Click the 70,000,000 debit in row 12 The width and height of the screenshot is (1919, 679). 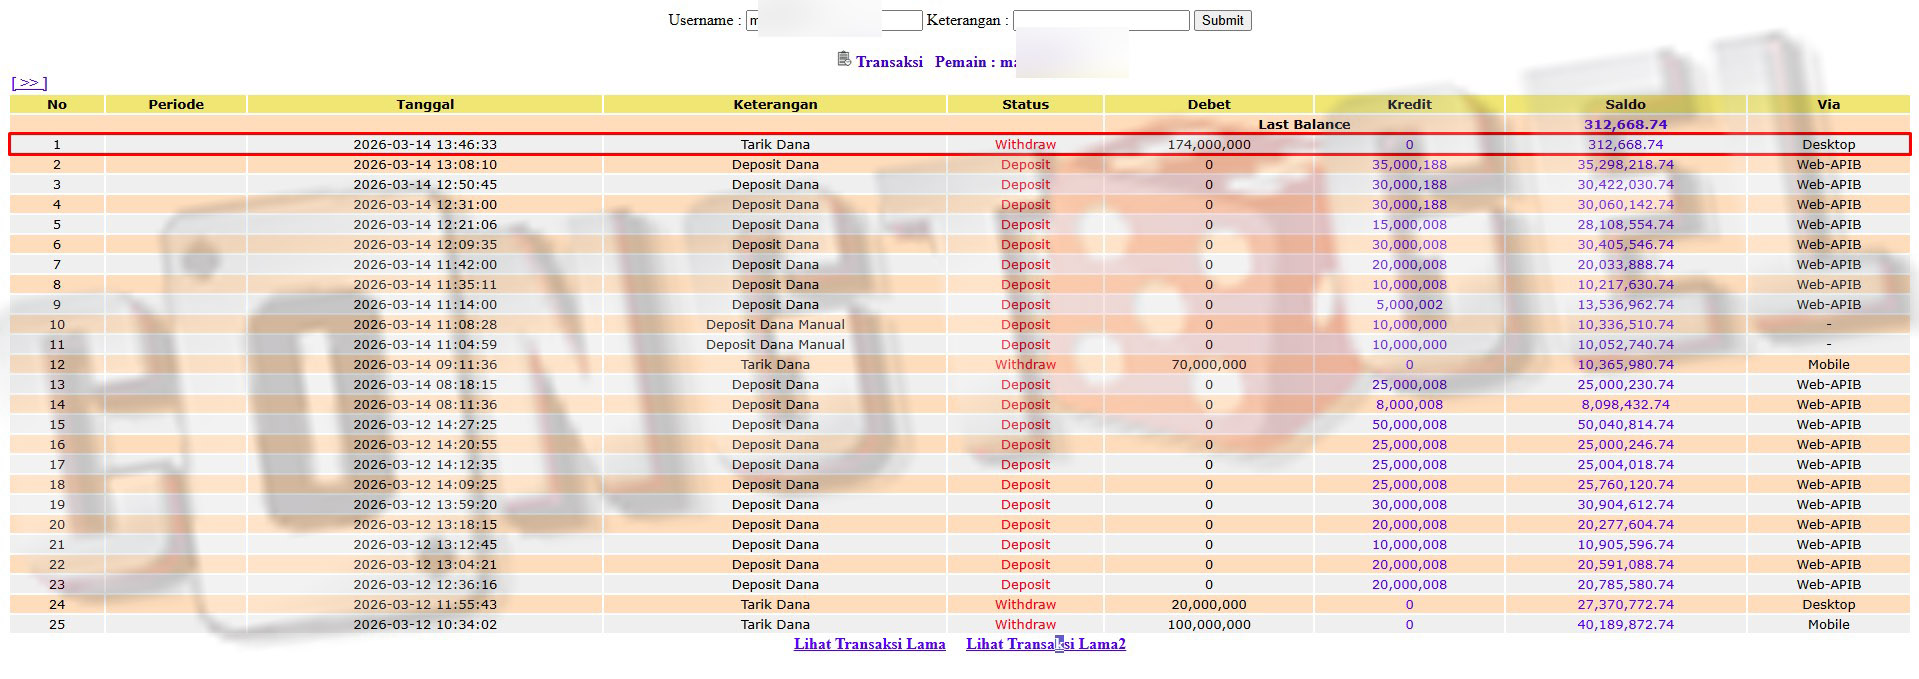[1208, 365]
